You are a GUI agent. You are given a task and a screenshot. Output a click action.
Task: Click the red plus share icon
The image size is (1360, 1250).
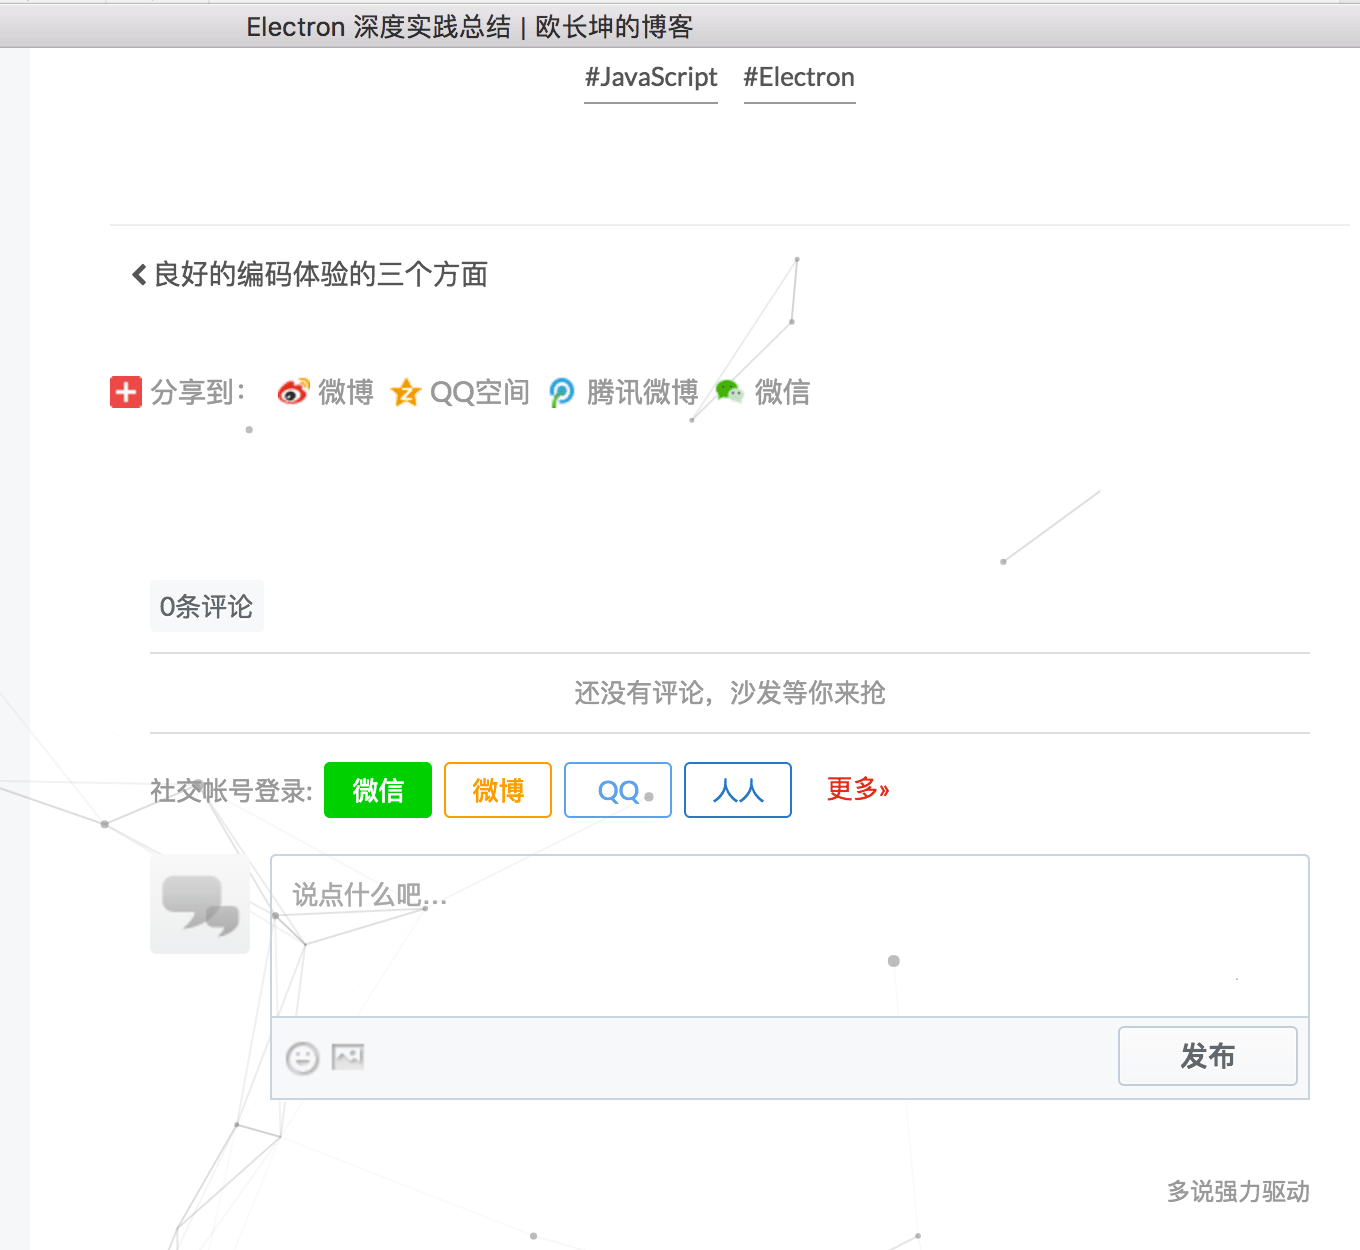pyautogui.click(x=126, y=392)
